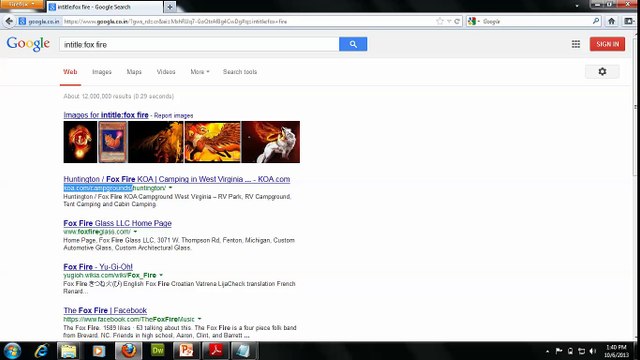The image size is (640, 360).
Task: Click the Windows Start button
Action: pyautogui.click(x=12, y=351)
